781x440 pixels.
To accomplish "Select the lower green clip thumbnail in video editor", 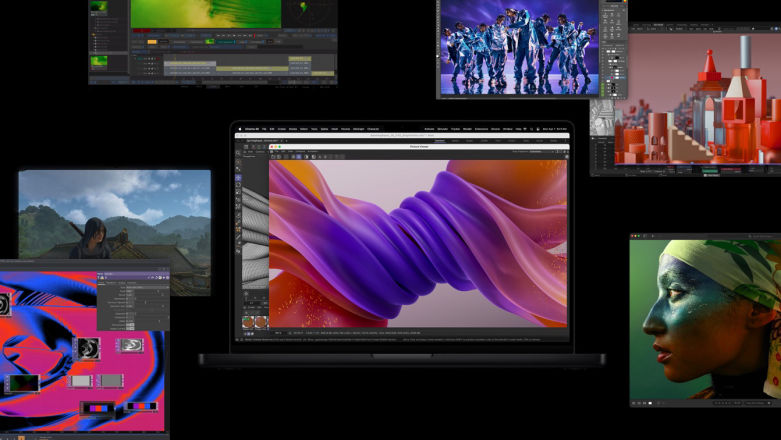I will [99, 61].
